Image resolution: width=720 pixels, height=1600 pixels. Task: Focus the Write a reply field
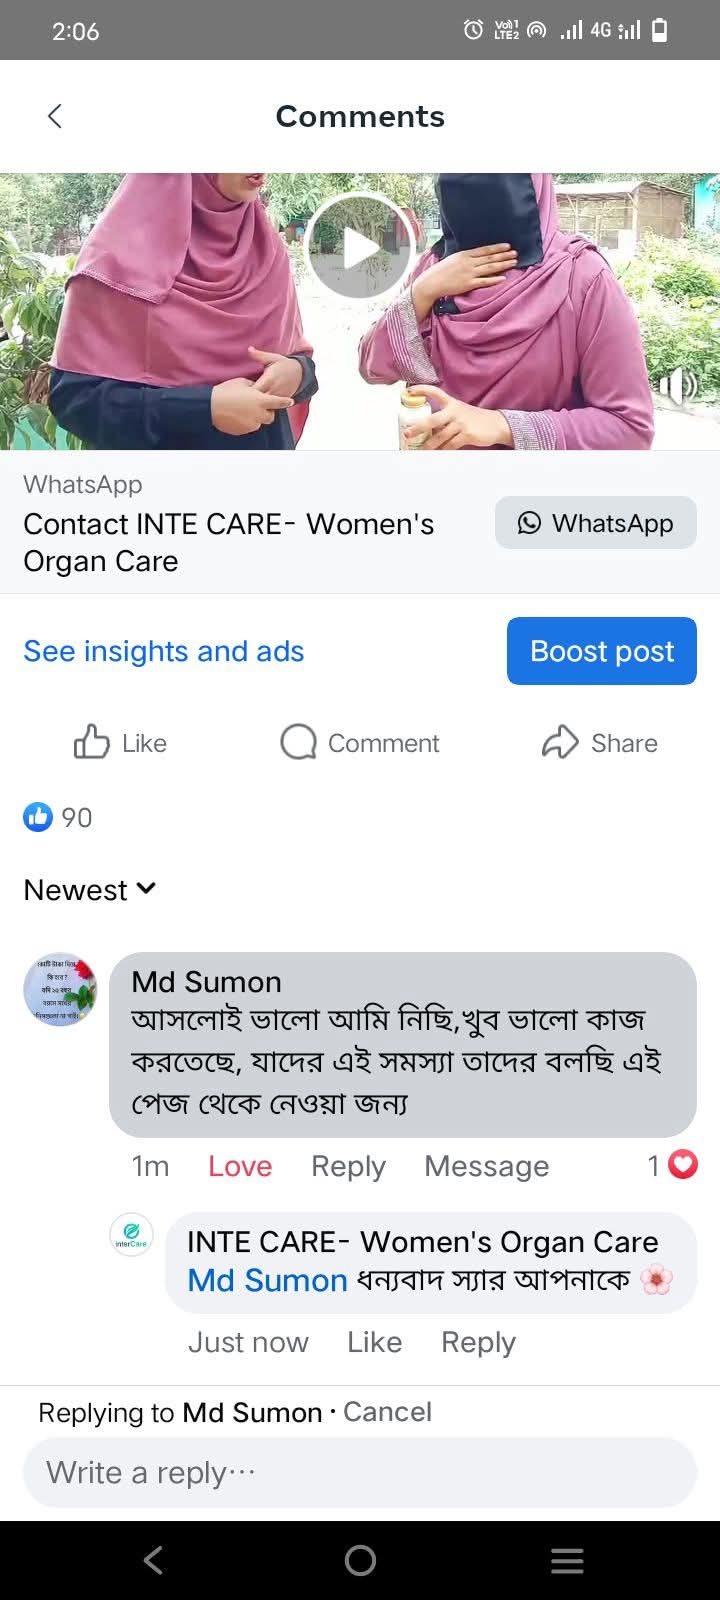360,1472
